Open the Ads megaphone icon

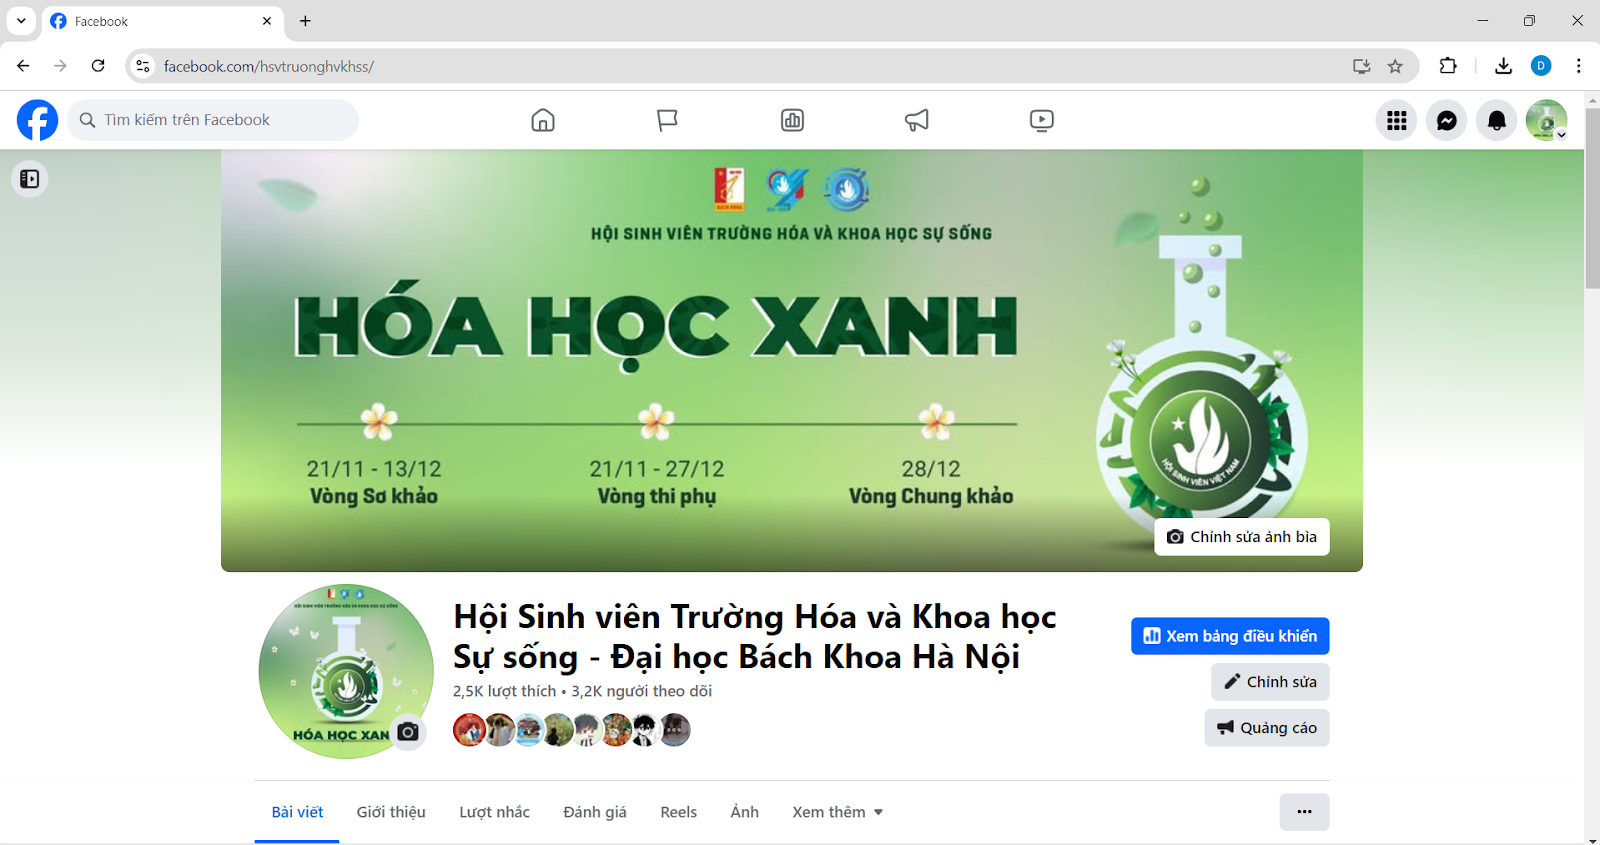(917, 120)
